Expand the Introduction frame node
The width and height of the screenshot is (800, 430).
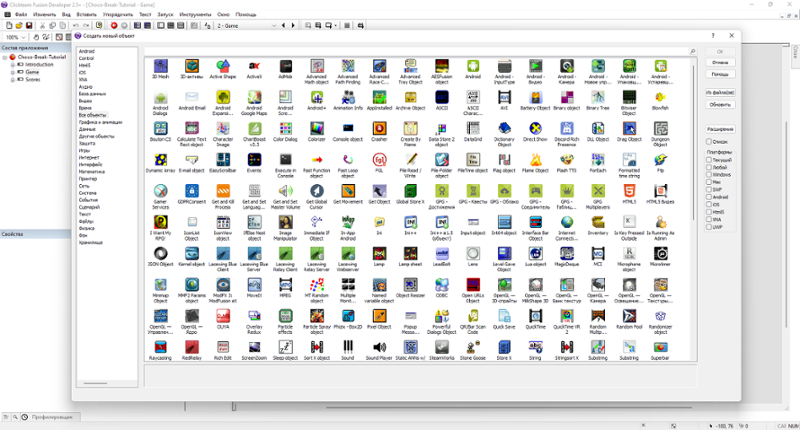point(12,65)
